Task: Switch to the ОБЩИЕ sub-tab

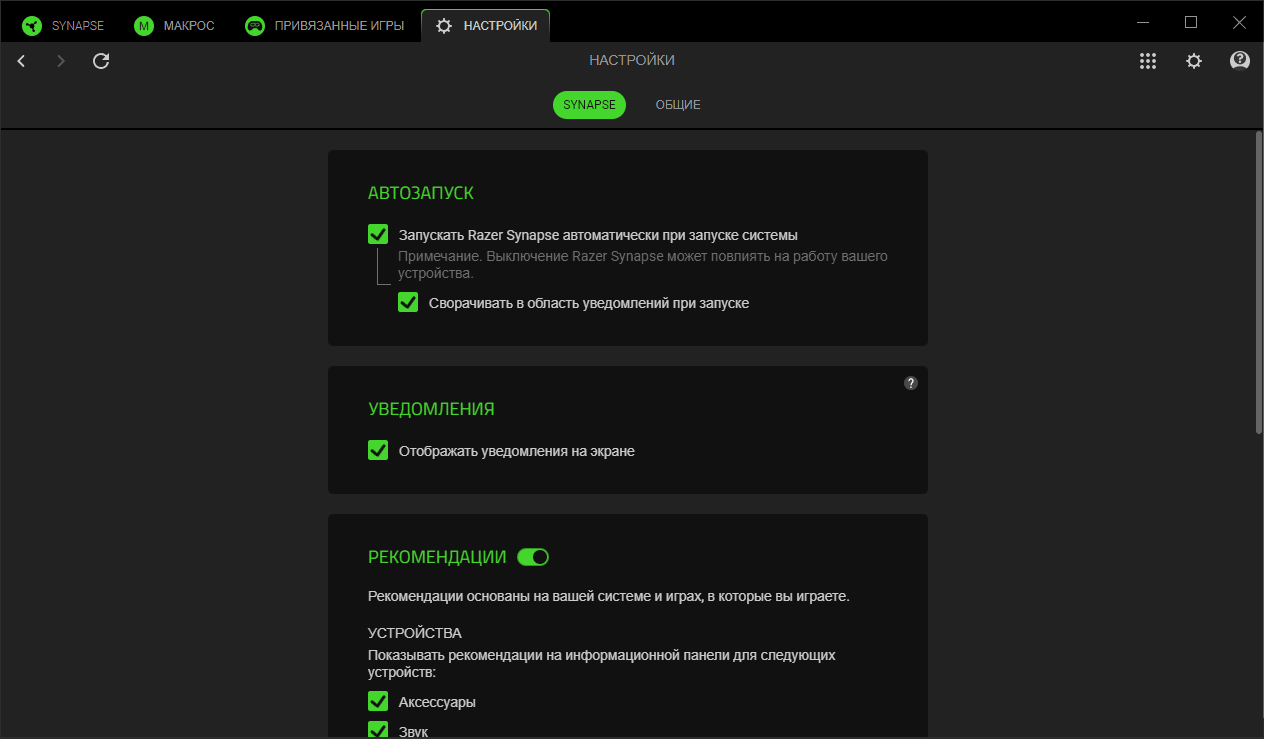Action: pos(678,105)
